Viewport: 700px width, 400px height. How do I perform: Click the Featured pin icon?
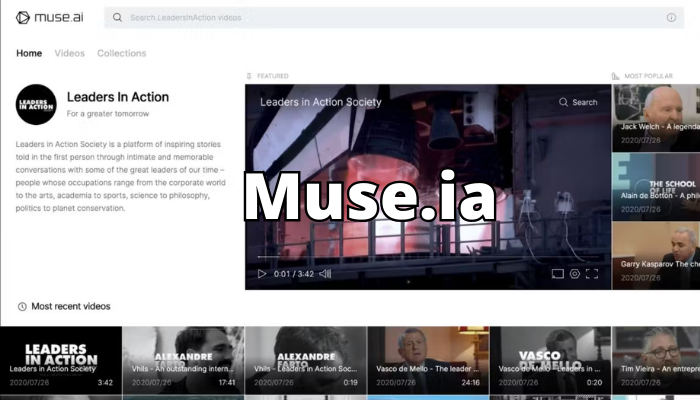(x=249, y=76)
